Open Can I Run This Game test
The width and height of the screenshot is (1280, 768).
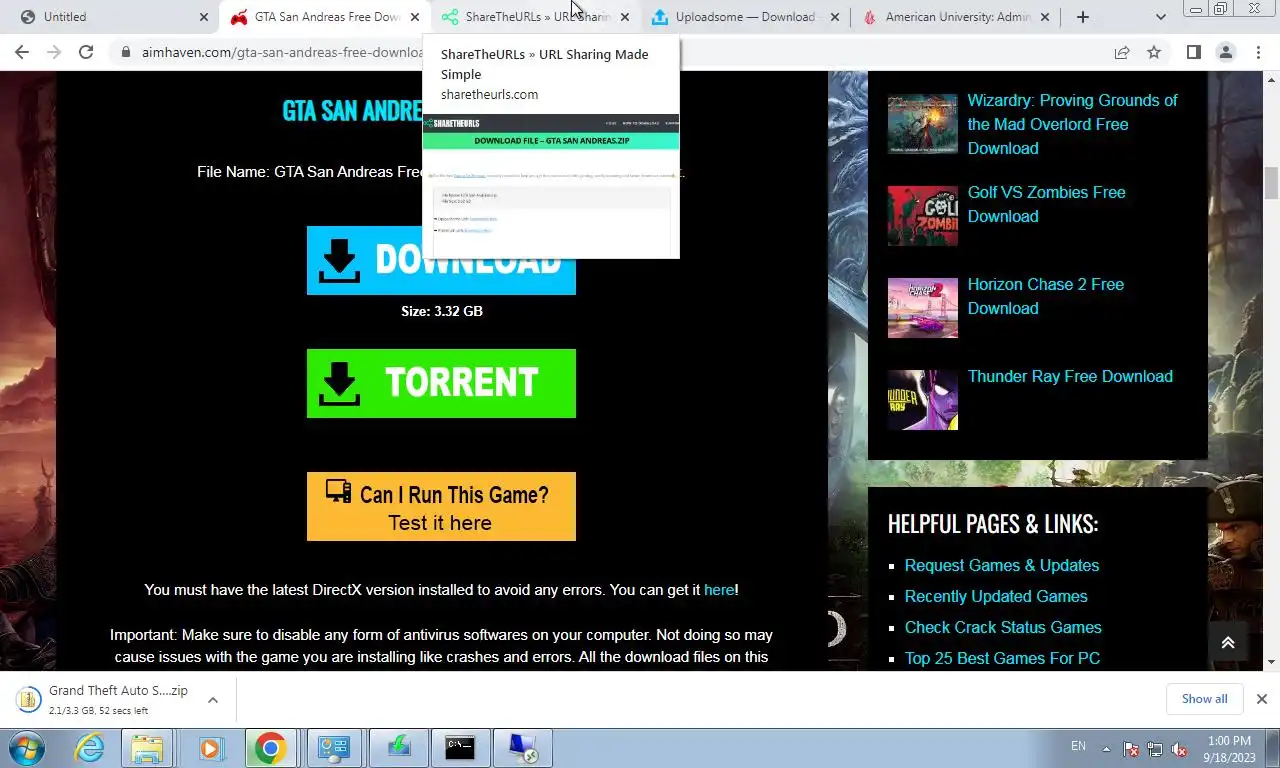(x=441, y=507)
